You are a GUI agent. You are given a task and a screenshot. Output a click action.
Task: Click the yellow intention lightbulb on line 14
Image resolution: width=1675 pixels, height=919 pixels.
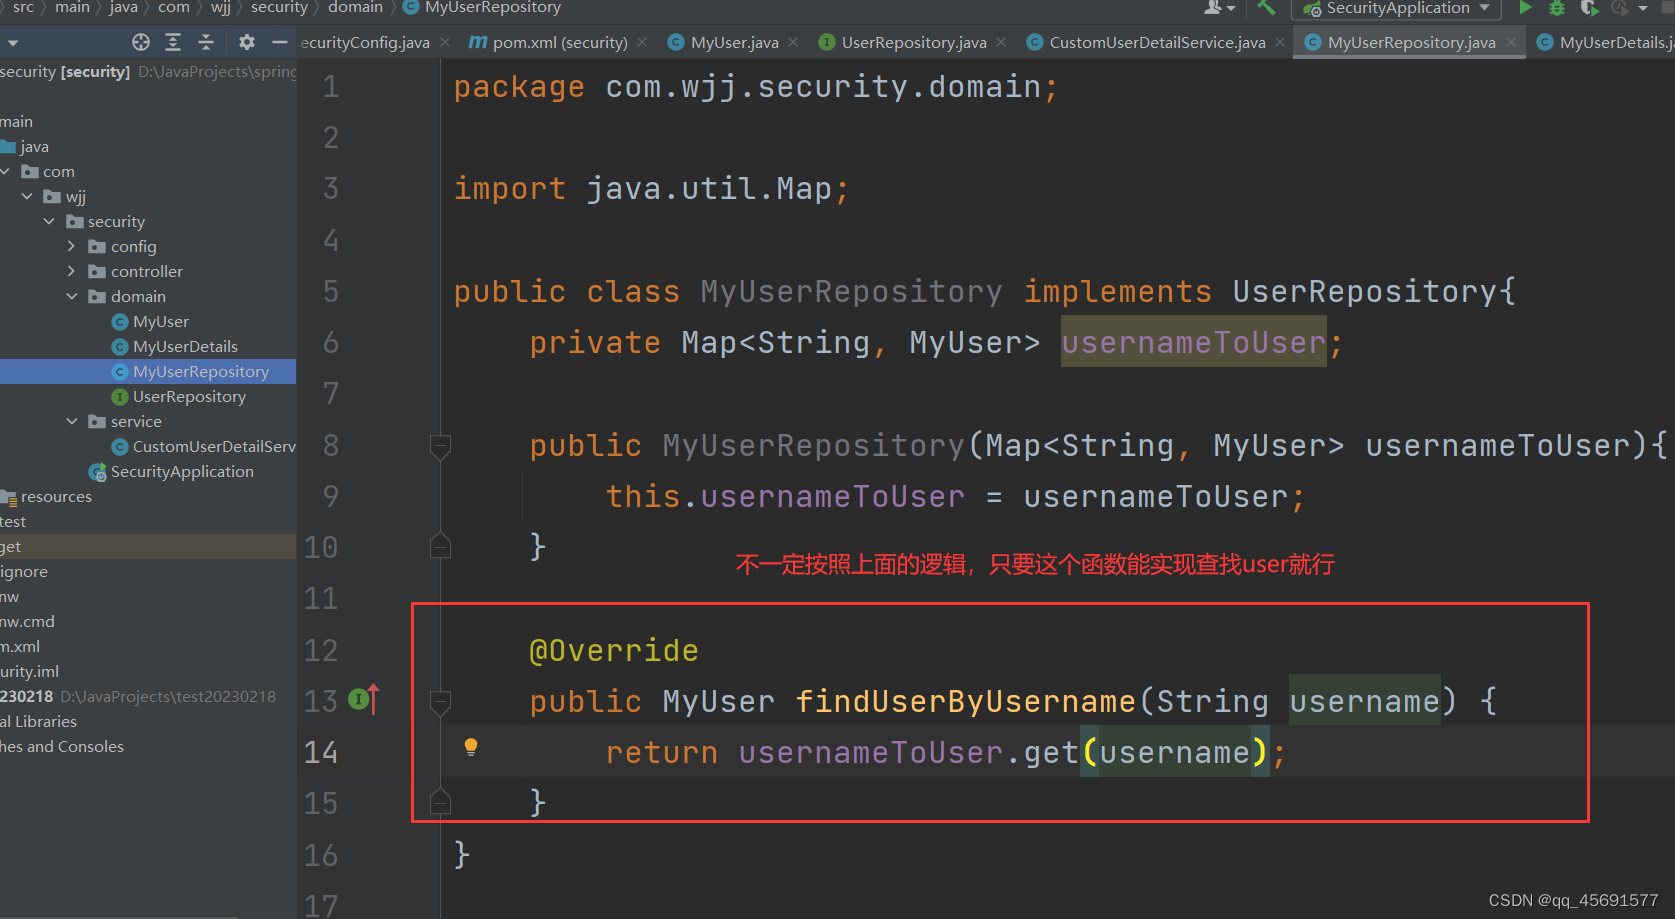click(471, 747)
